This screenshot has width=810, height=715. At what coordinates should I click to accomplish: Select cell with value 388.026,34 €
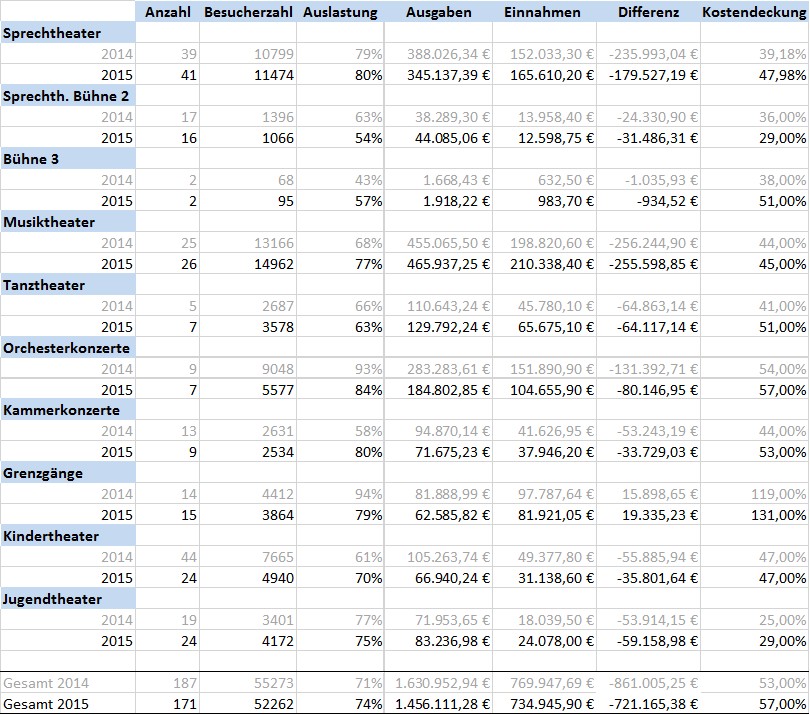point(439,54)
